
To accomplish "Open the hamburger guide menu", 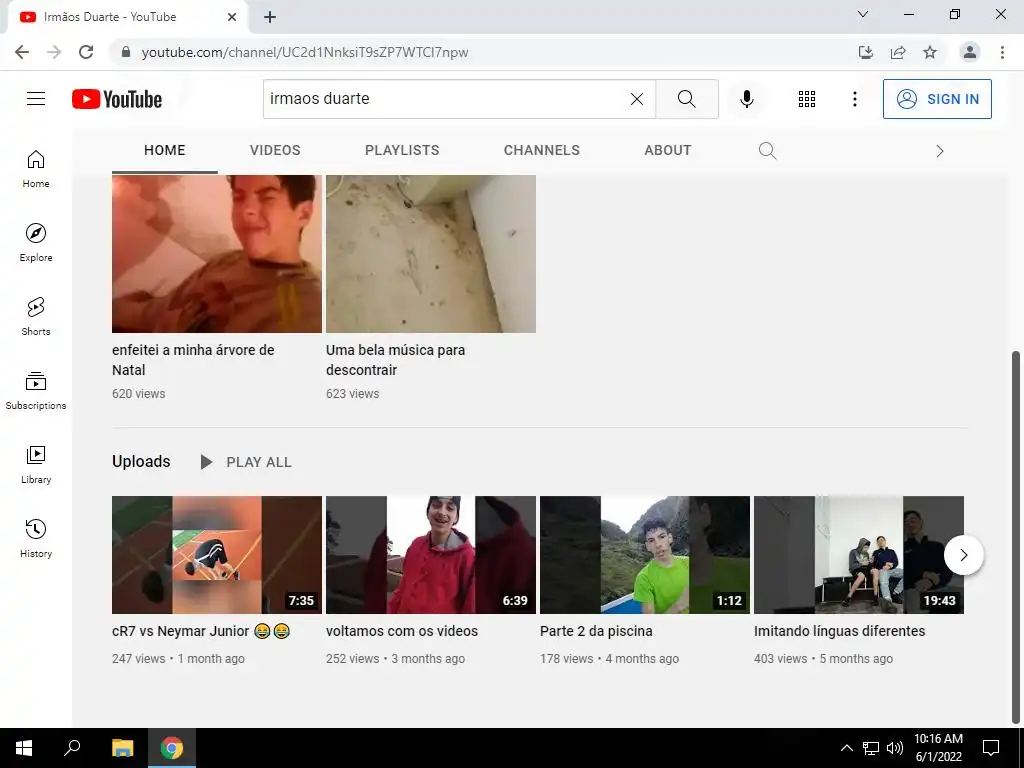I will (x=36, y=99).
